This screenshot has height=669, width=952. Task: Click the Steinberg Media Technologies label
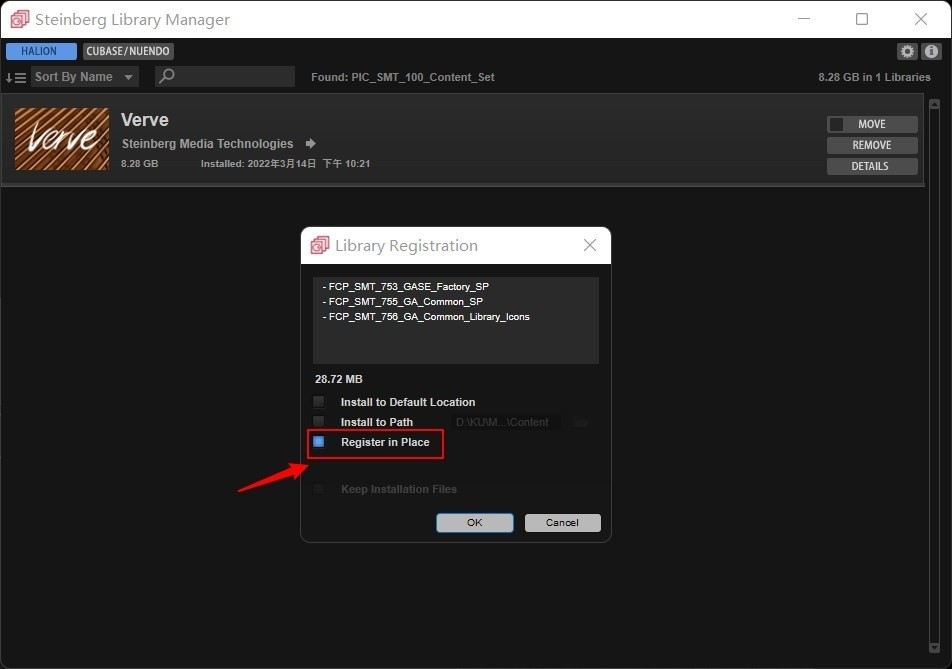click(x=208, y=144)
